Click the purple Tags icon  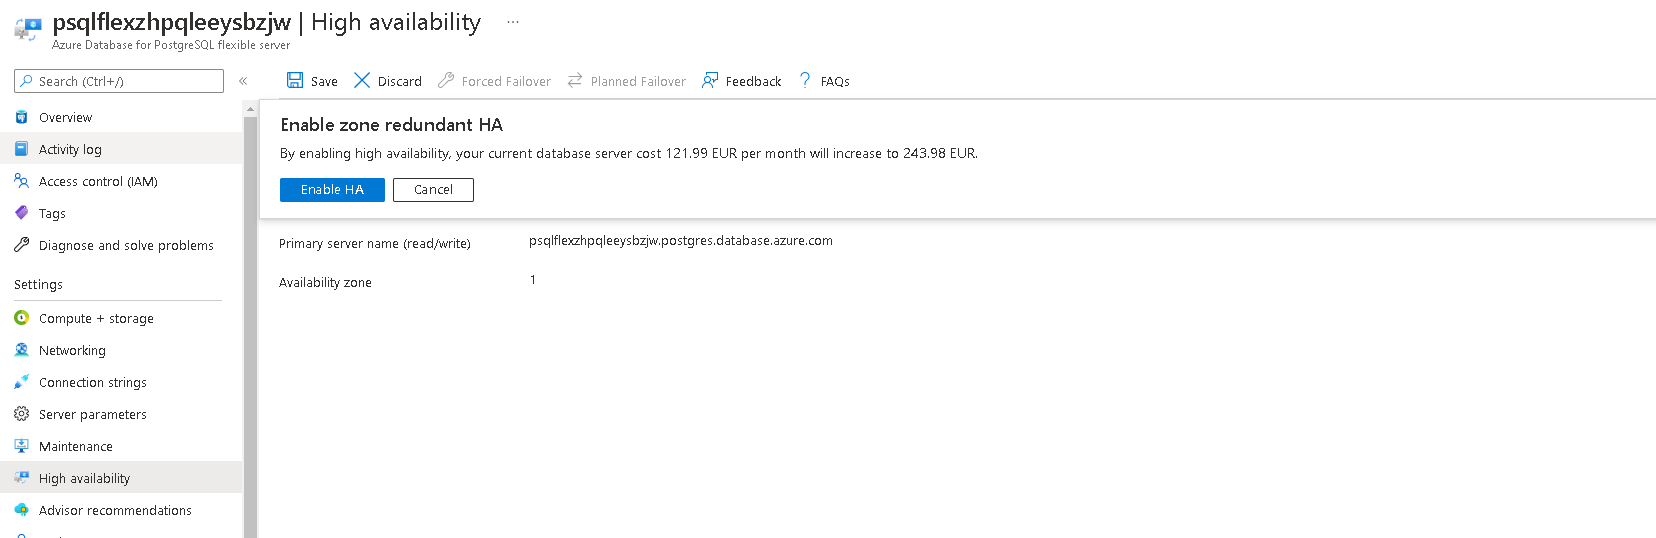pos(21,213)
